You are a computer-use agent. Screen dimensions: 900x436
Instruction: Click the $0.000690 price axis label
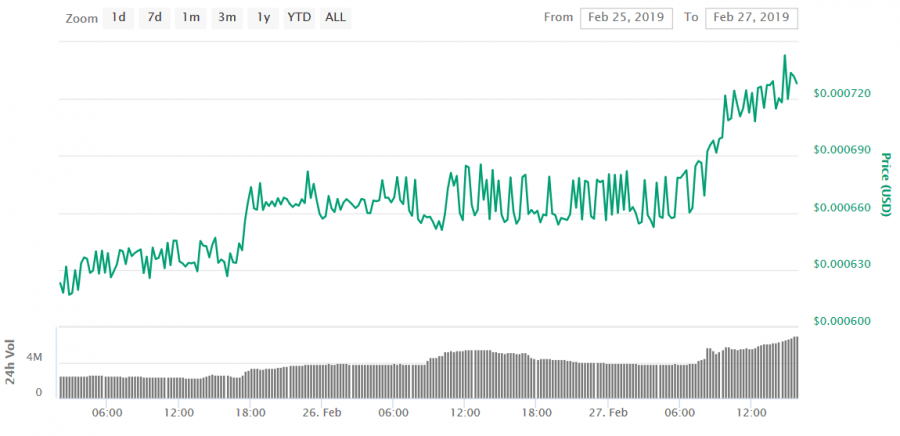click(x=842, y=150)
